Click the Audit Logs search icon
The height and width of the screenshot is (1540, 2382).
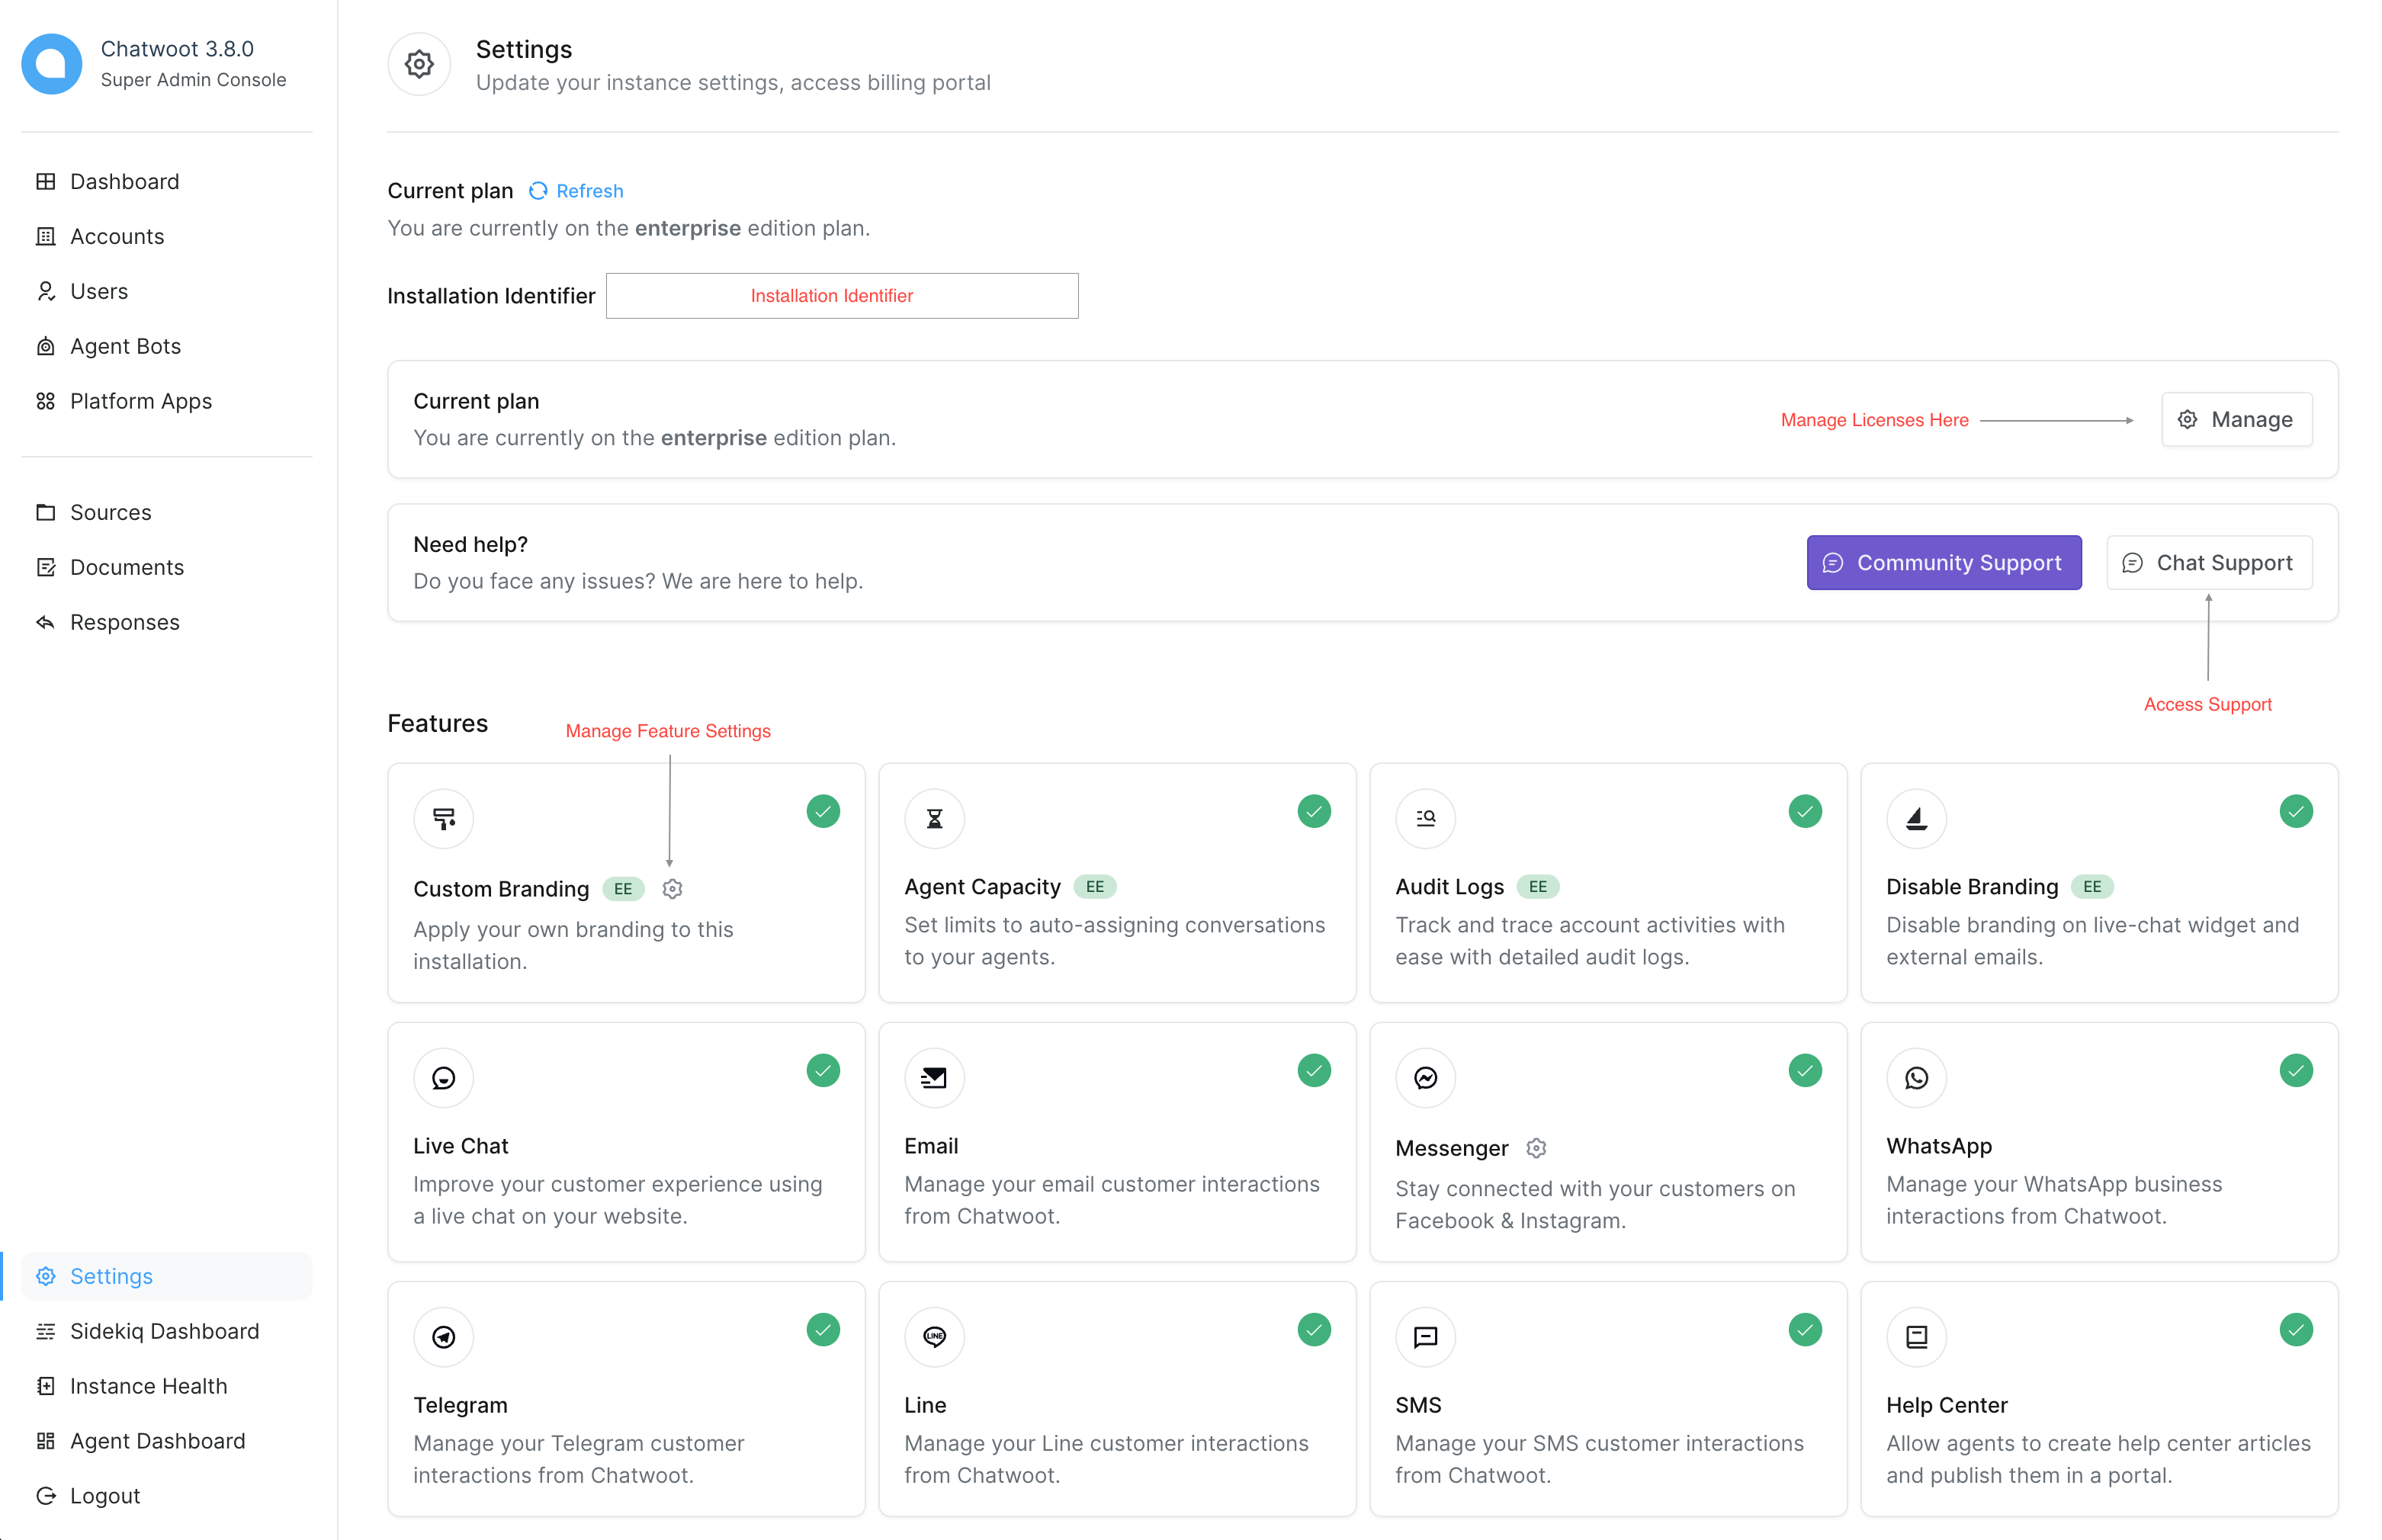[x=1425, y=819]
